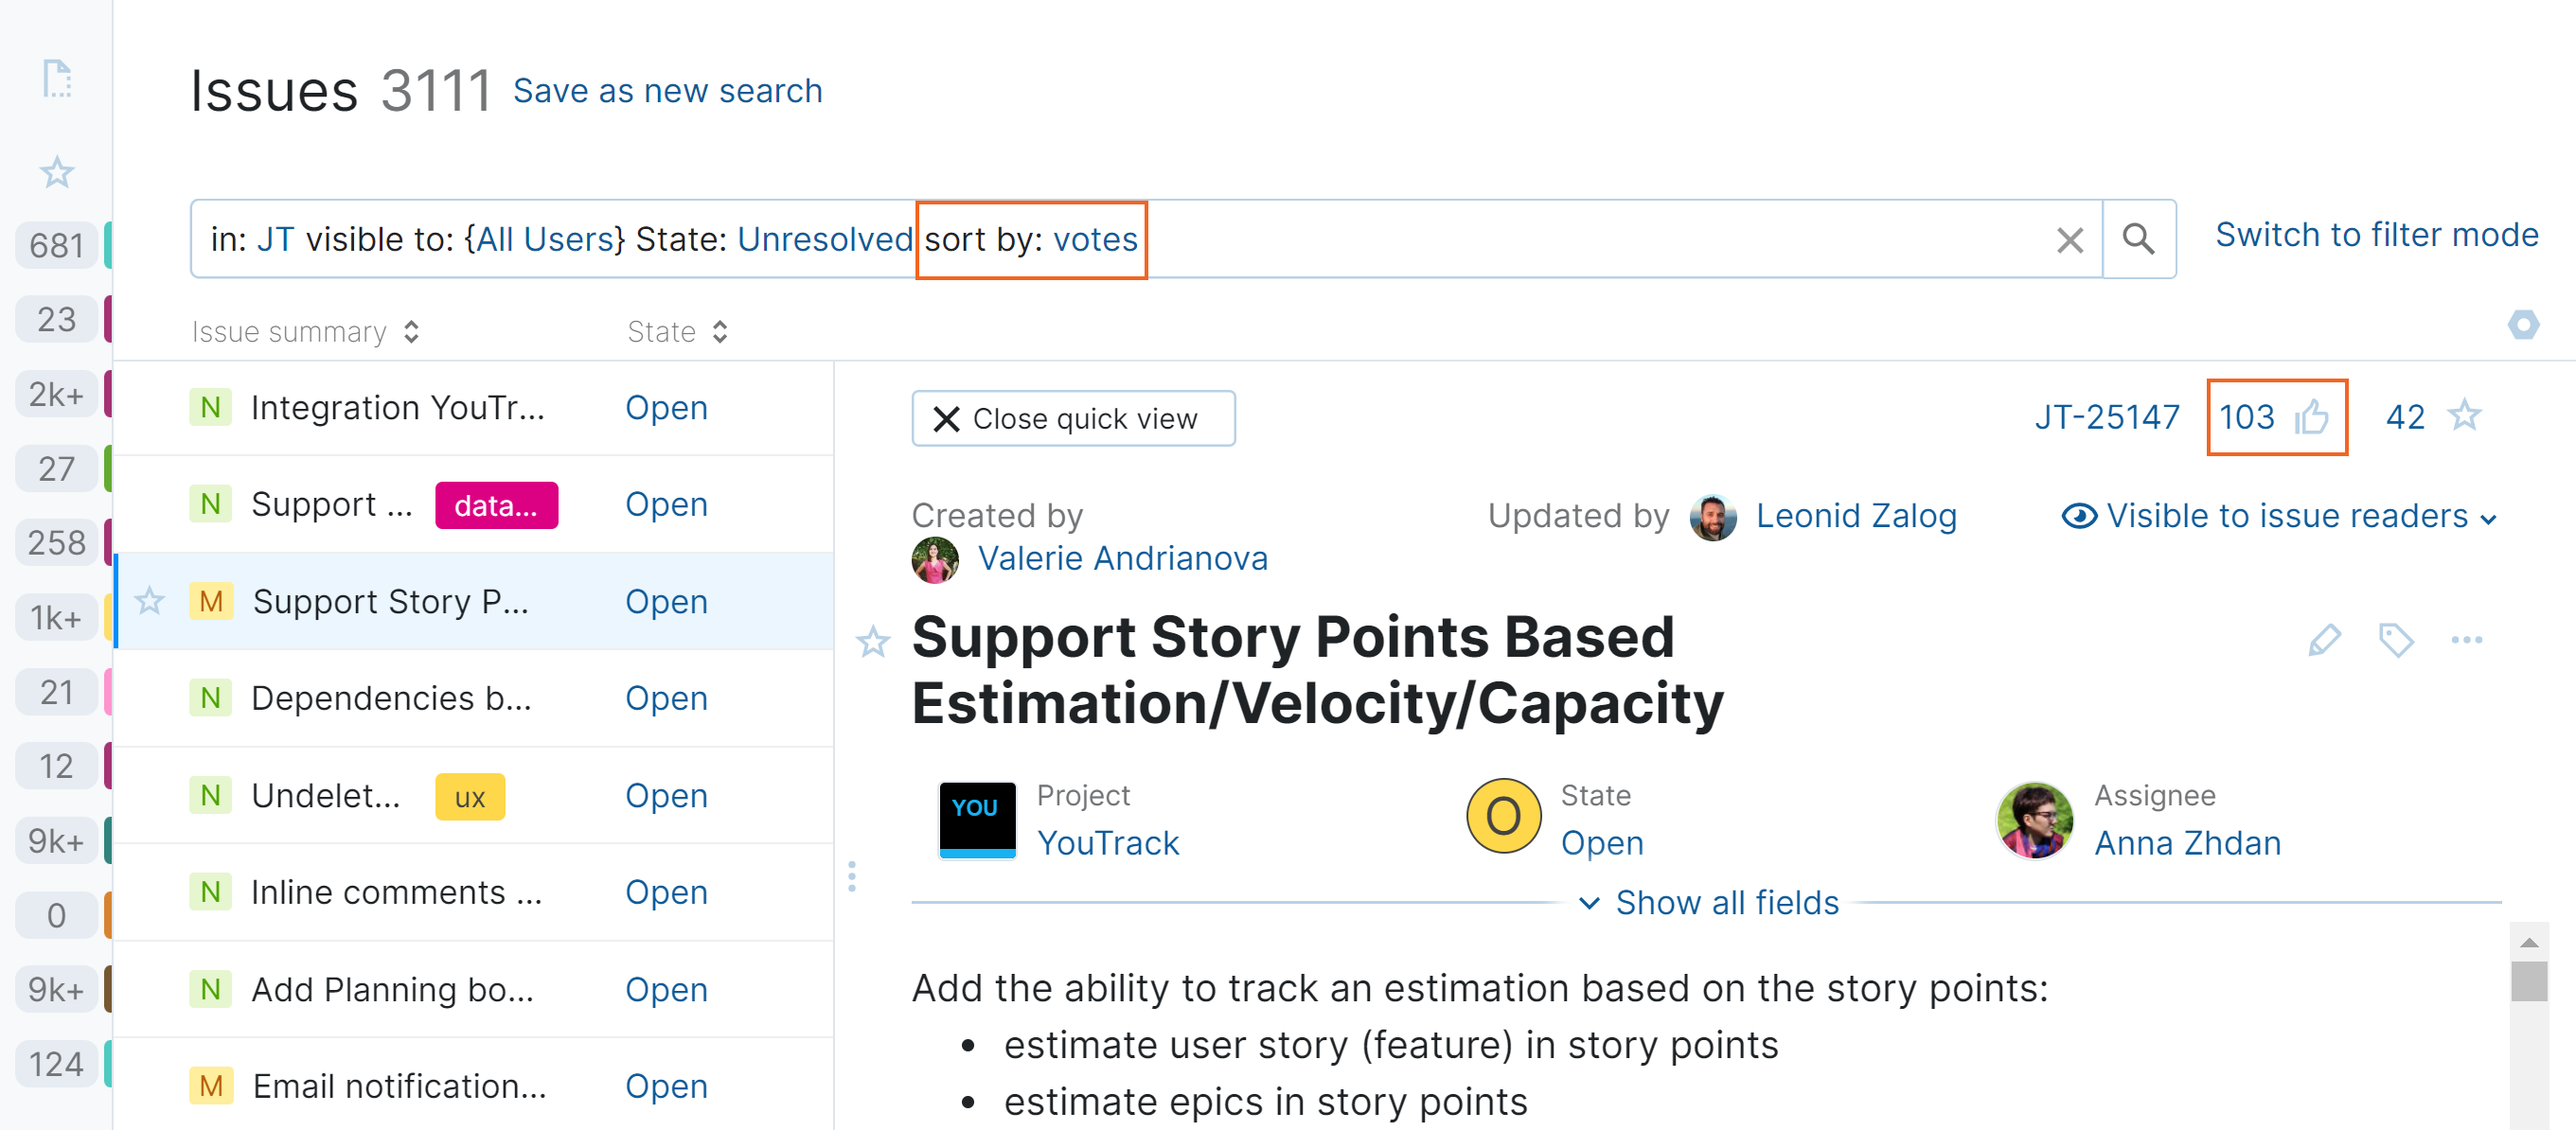Star the Support Story P row in the list

tap(150, 601)
